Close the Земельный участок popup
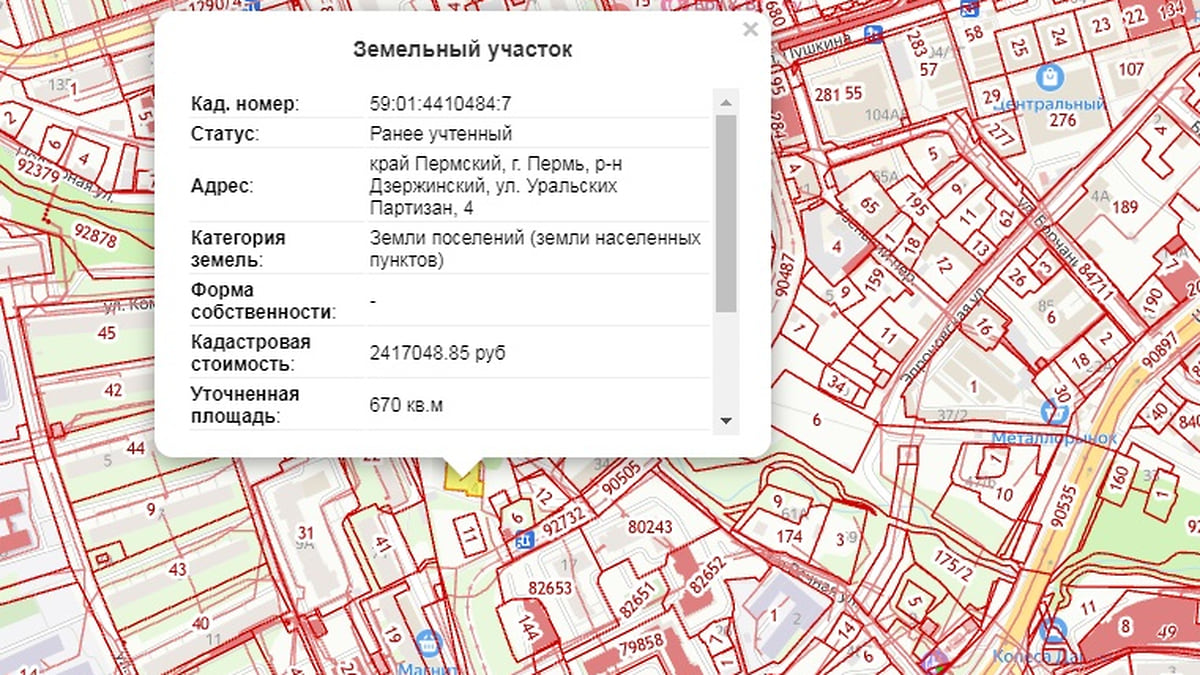Viewport: 1200px width, 675px height. click(x=750, y=30)
